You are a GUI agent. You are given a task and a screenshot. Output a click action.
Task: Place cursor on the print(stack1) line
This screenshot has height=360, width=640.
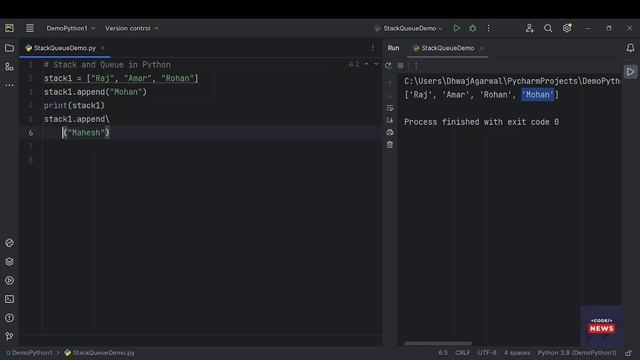coord(74,106)
